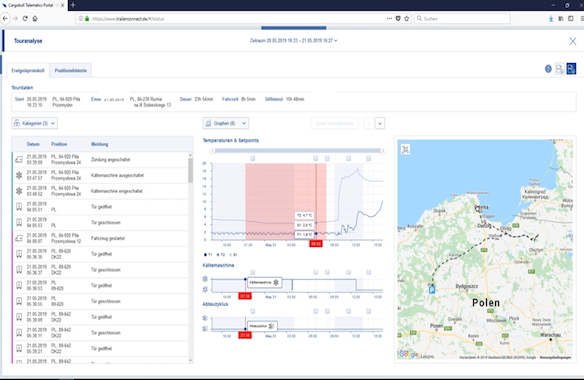Toggle the T2 series in chart legend
Viewport: 584px width, 380px height.
(x=221, y=255)
